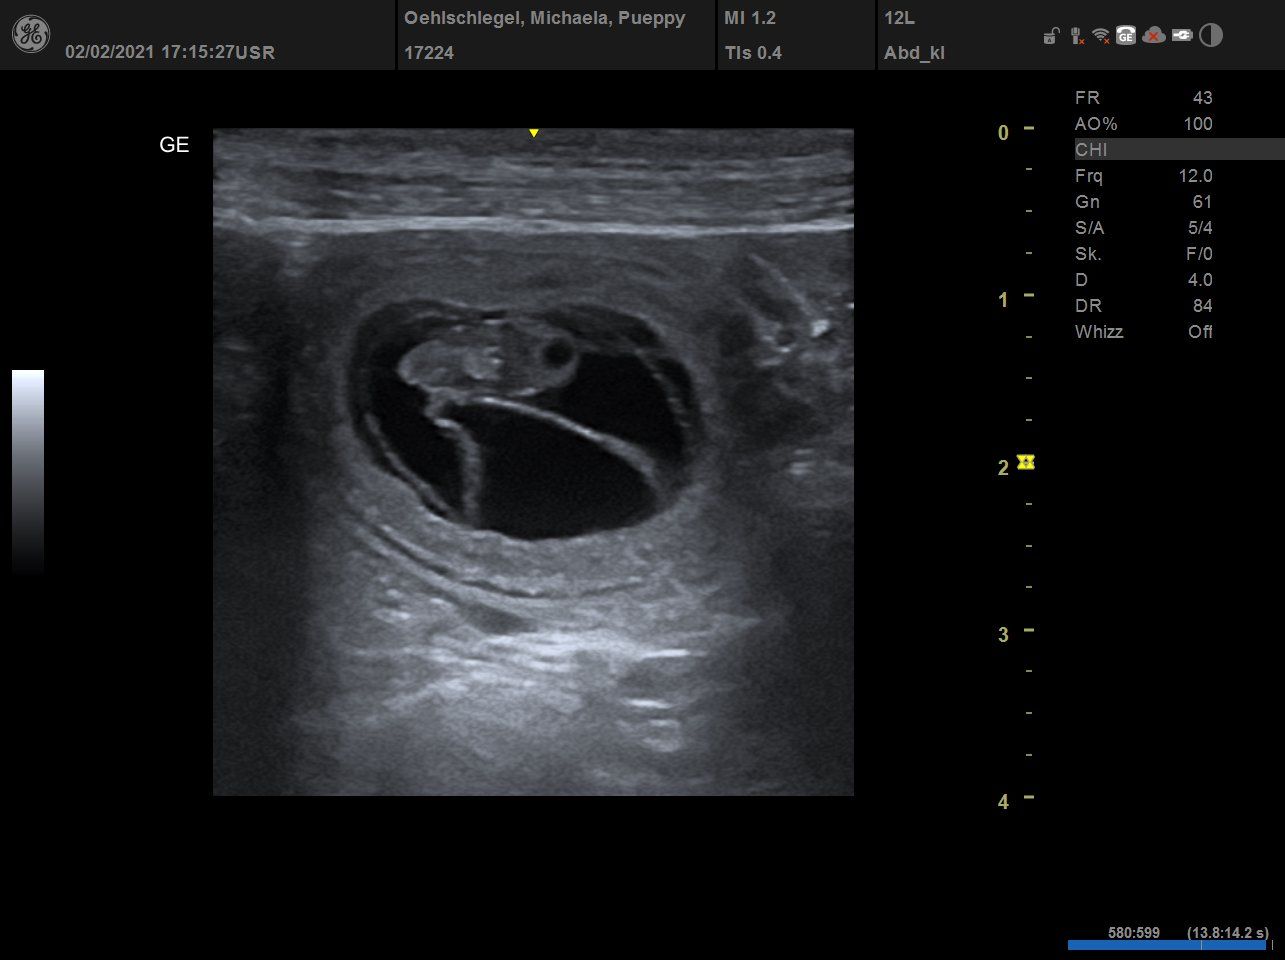Click the battery charging plug icon

1182,36
